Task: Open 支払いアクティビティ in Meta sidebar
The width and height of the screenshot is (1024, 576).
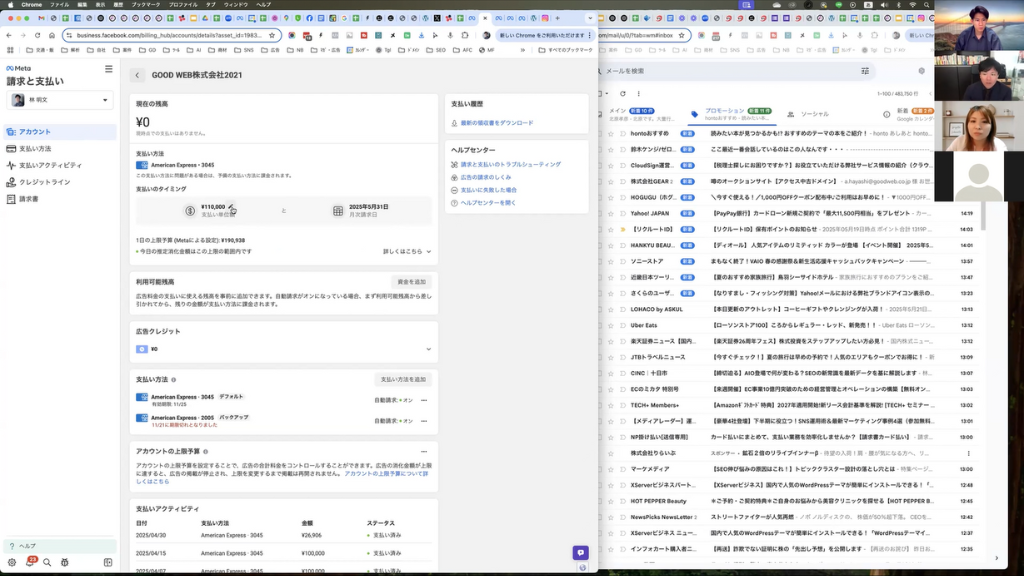Action: pyautogui.click(x=60, y=166)
